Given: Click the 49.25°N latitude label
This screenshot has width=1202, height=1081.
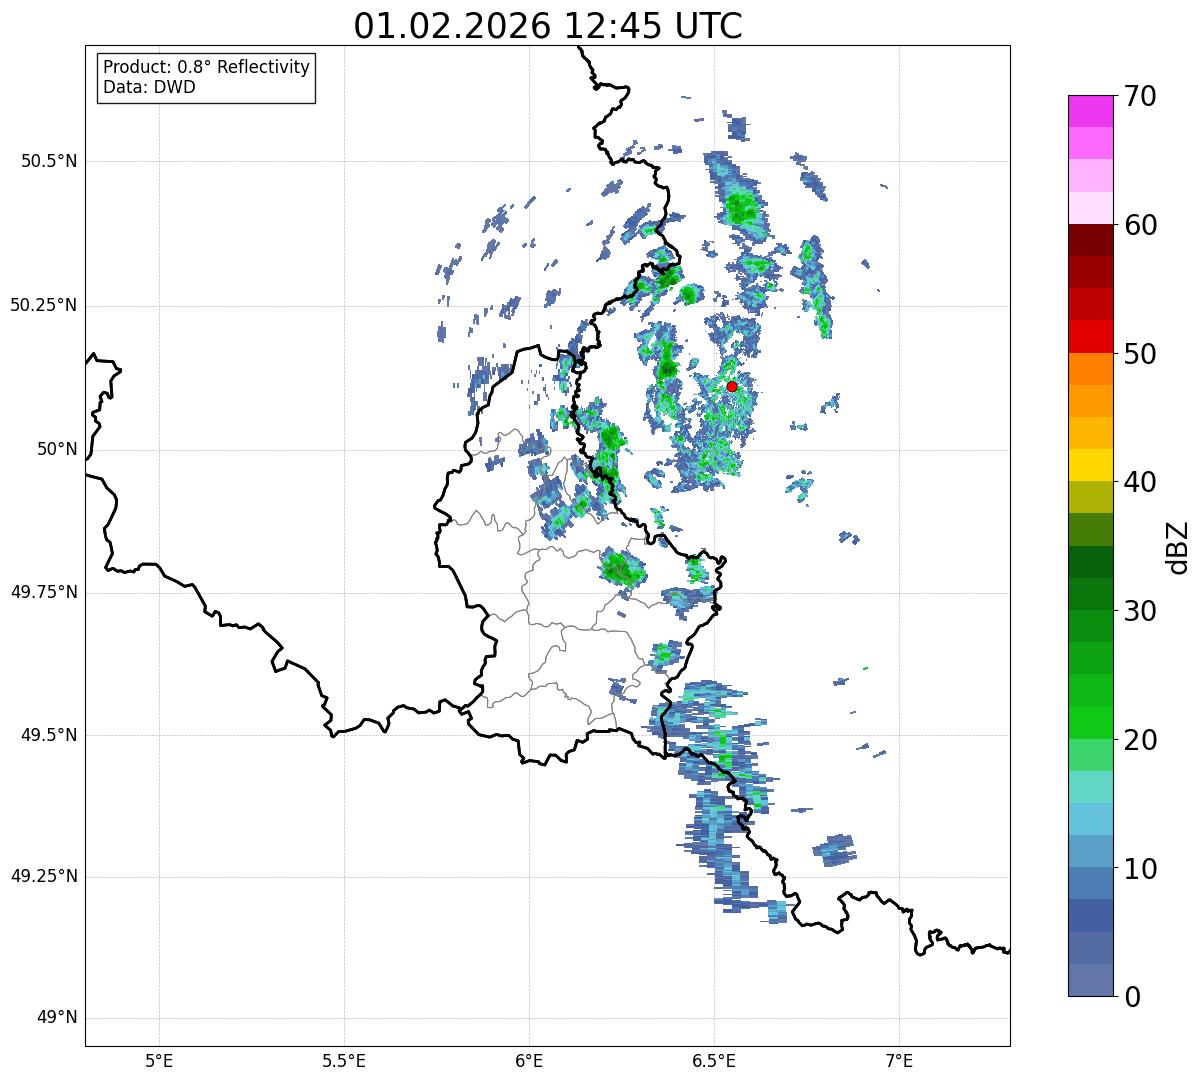Looking at the screenshot, I should pos(44,877).
